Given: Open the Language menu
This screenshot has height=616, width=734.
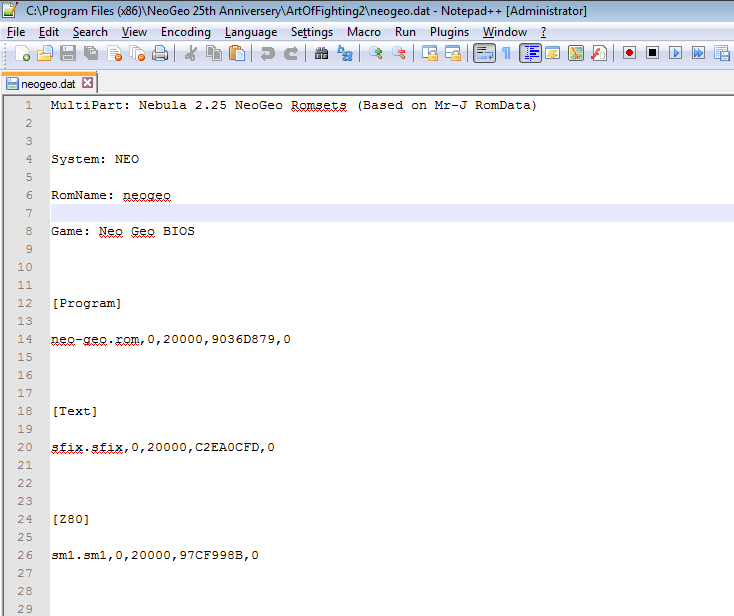Looking at the screenshot, I should pyautogui.click(x=251, y=32).
